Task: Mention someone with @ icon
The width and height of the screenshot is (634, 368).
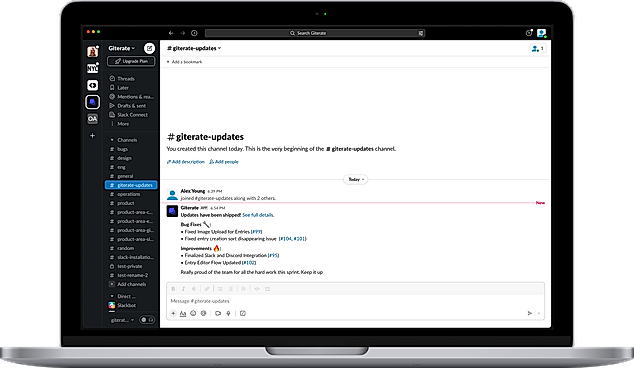Action: 204,313
